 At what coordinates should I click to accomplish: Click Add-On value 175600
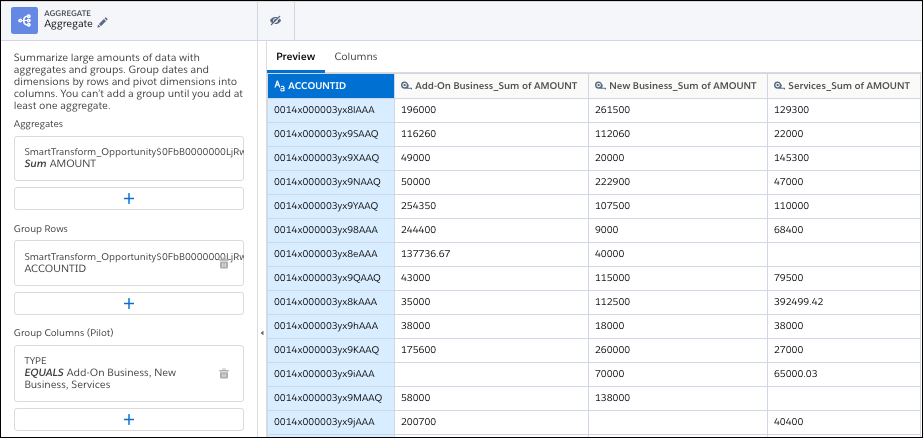(x=491, y=350)
